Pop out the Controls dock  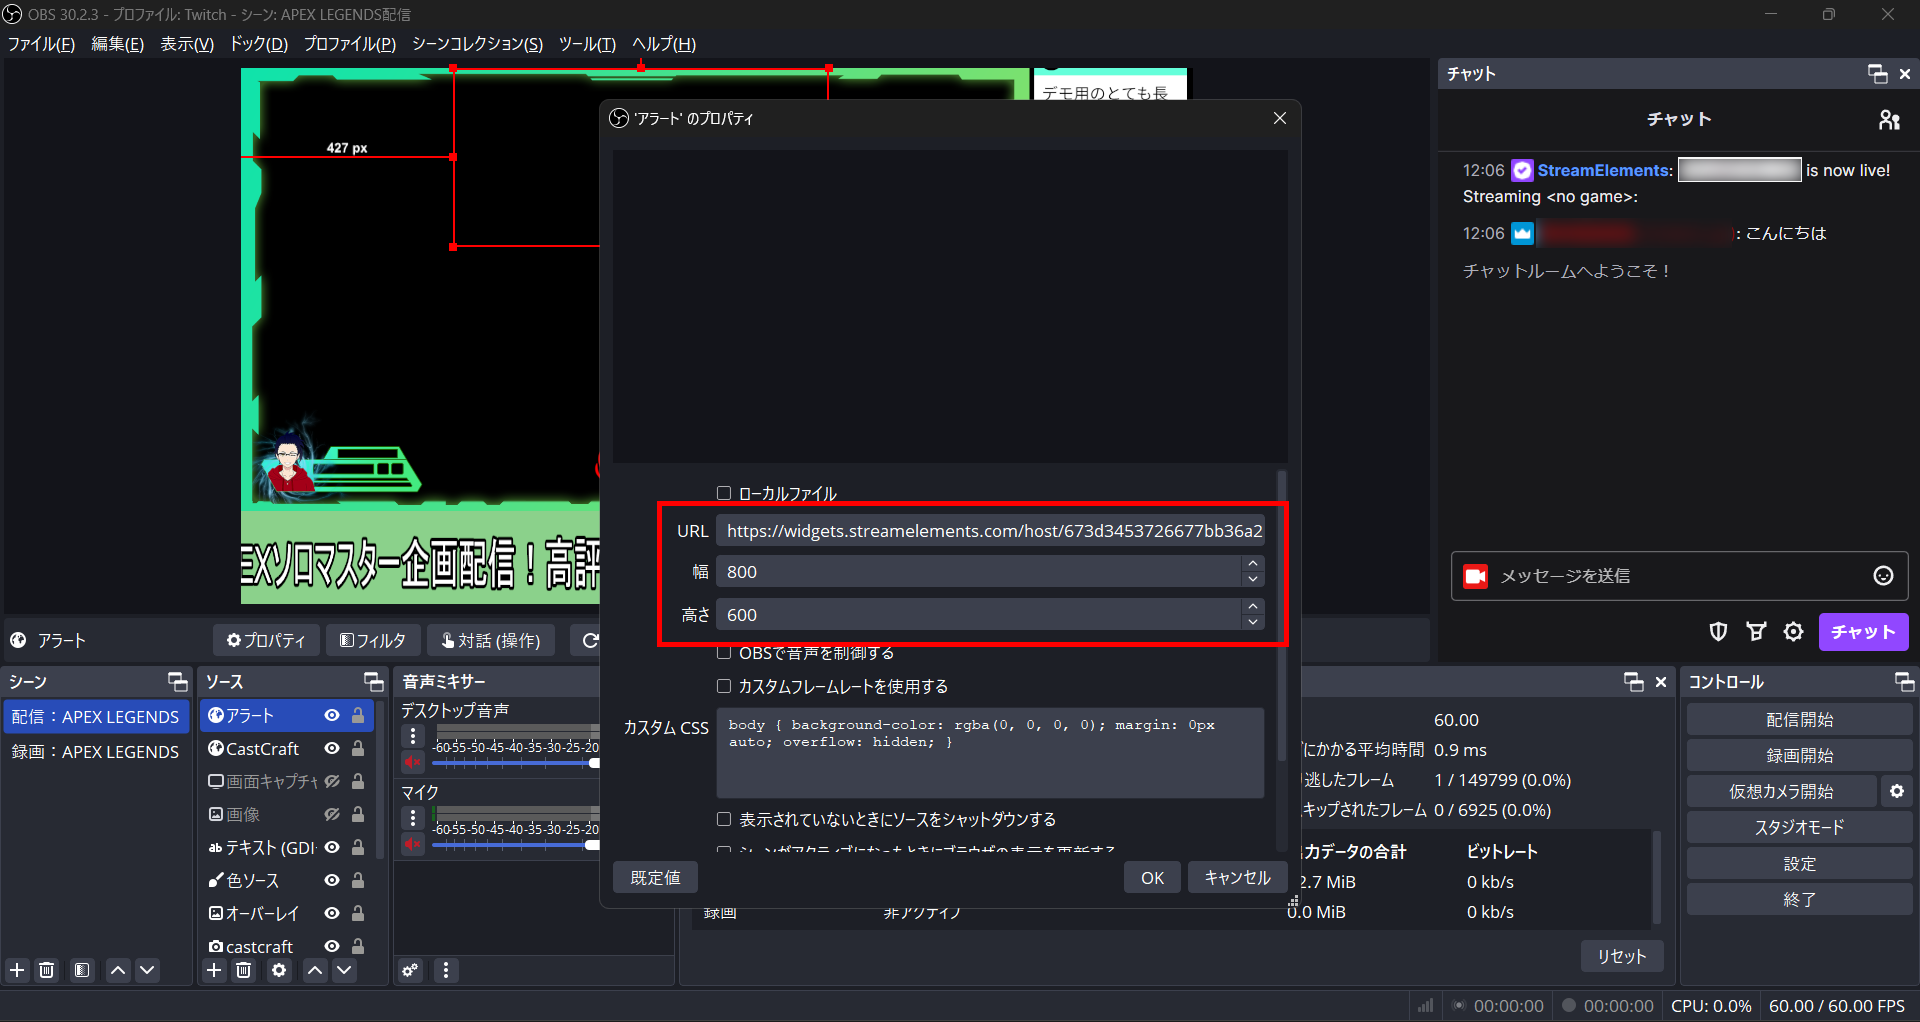click(1904, 682)
